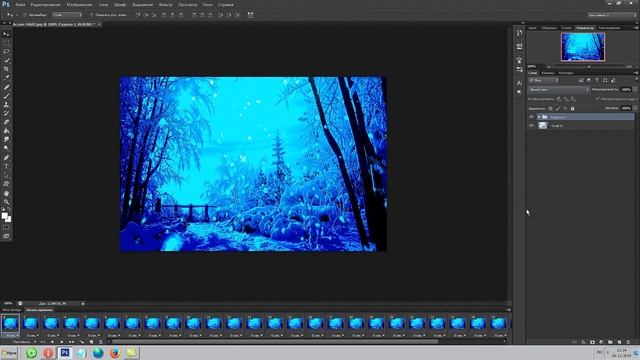The height and width of the screenshot is (360, 640).
Task: Open the Auto-Select target dropdown
Action: click(67, 15)
